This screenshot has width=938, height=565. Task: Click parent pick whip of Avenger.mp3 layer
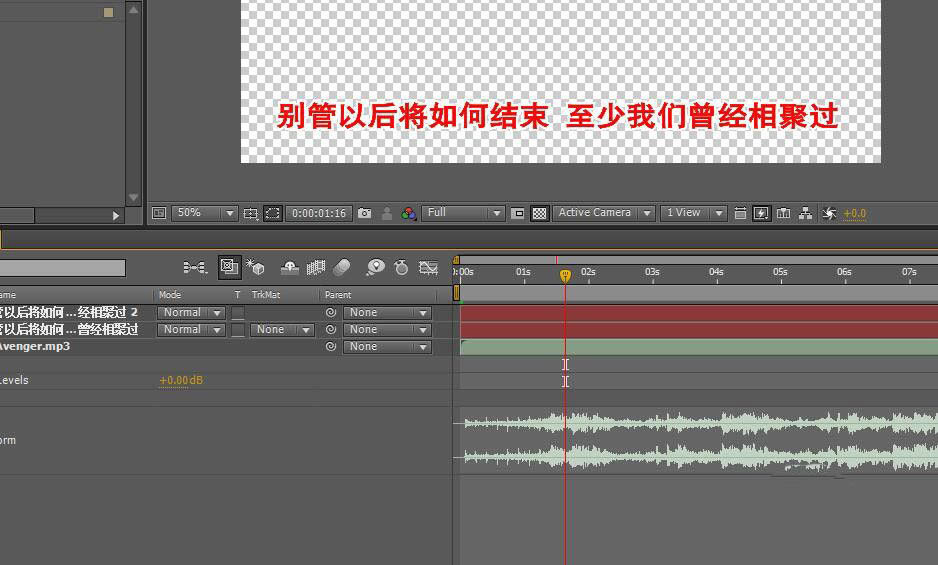point(331,347)
